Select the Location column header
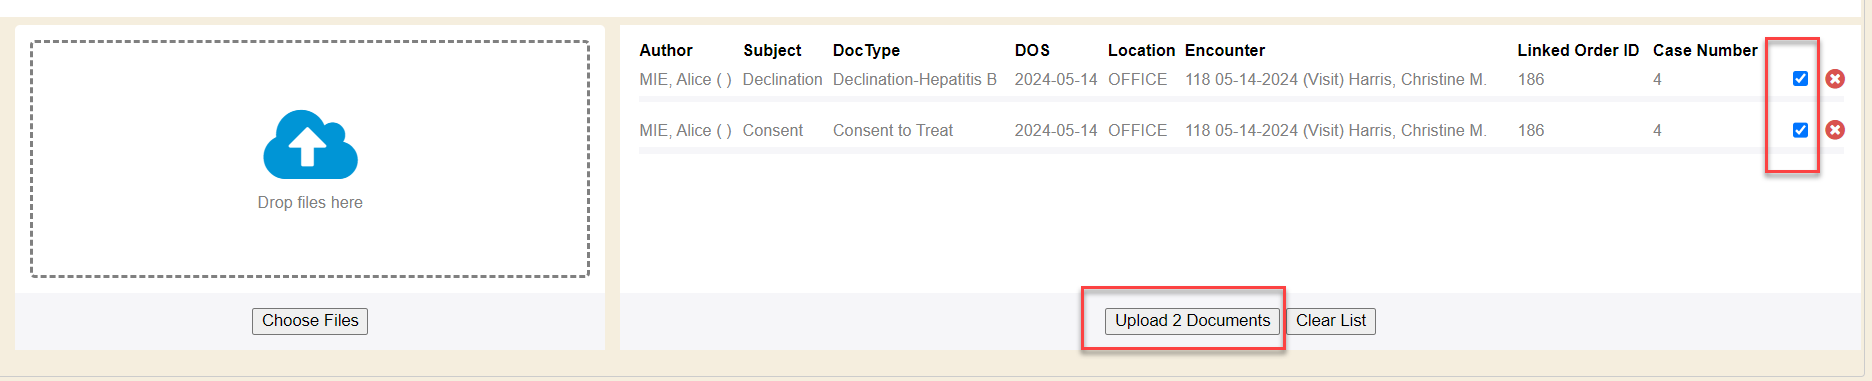 (1141, 50)
